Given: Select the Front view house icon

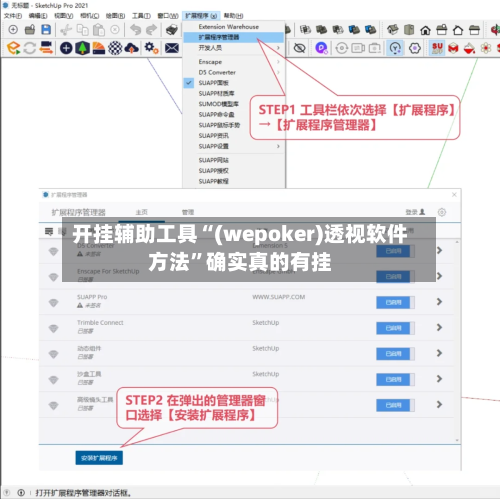Looking at the screenshot, I should click(425, 30).
